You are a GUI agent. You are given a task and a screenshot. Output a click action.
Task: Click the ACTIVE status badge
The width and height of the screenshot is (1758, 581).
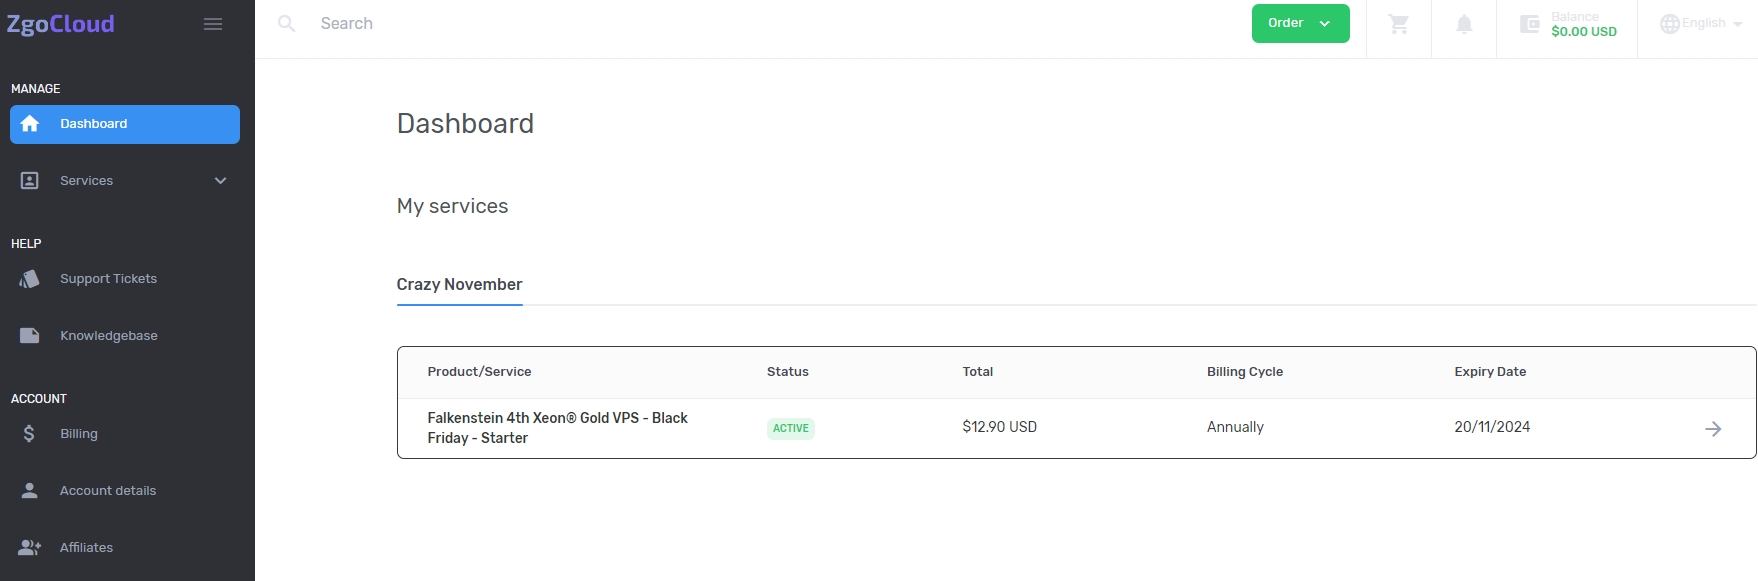coord(790,429)
